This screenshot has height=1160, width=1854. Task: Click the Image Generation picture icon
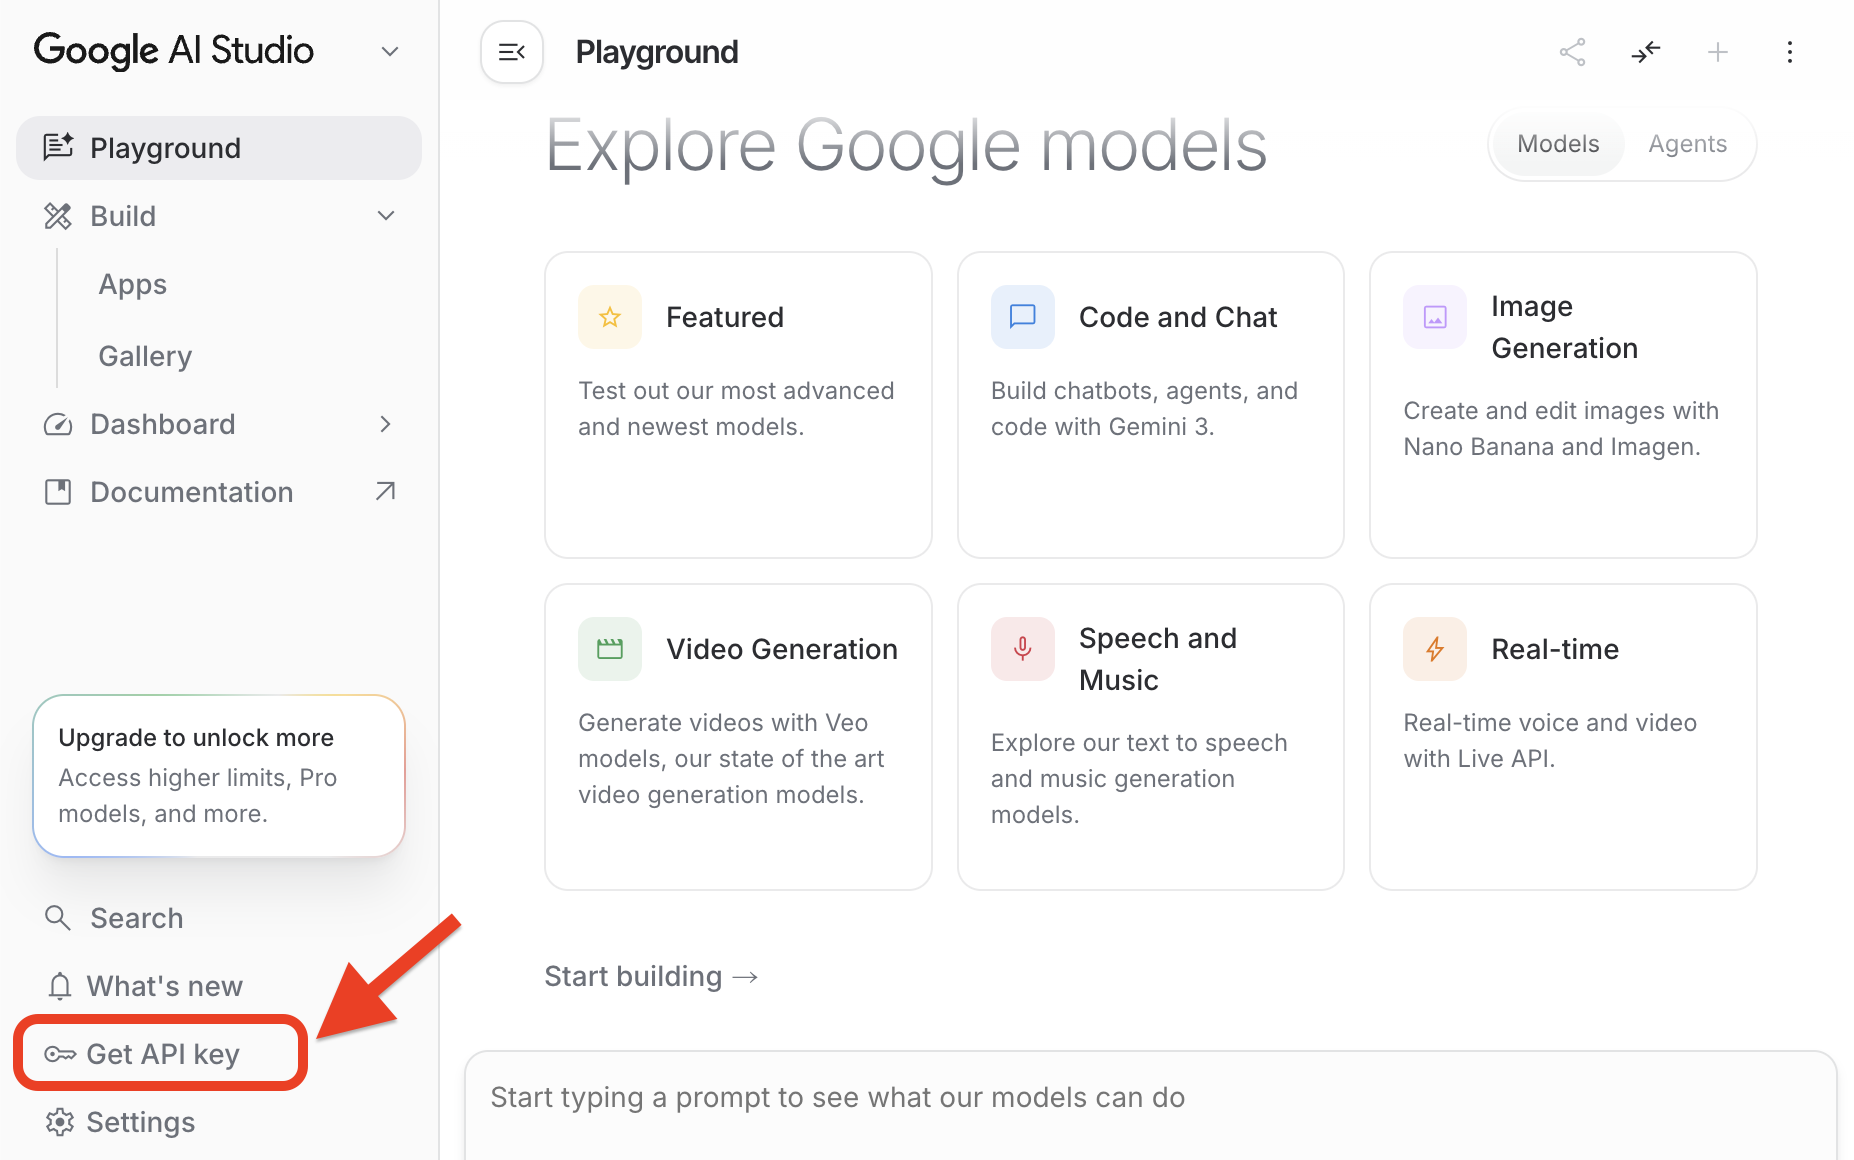pos(1435,317)
